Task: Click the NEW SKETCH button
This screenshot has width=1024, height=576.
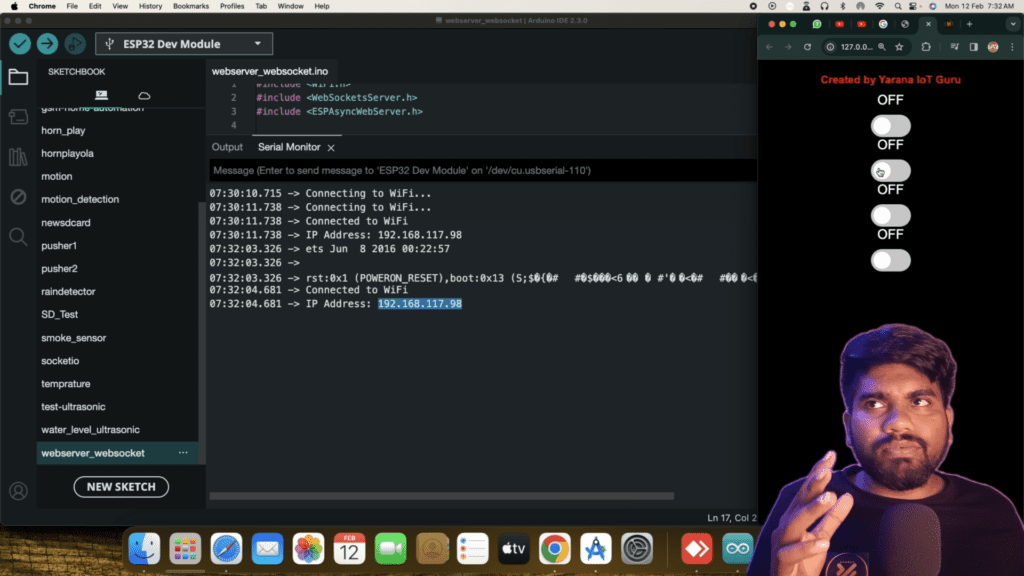Action: tap(121, 487)
